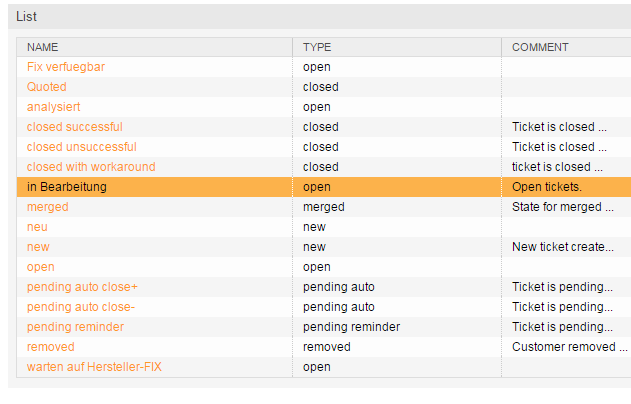
Task: Open the 'neu' state link
Action: pos(37,227)
